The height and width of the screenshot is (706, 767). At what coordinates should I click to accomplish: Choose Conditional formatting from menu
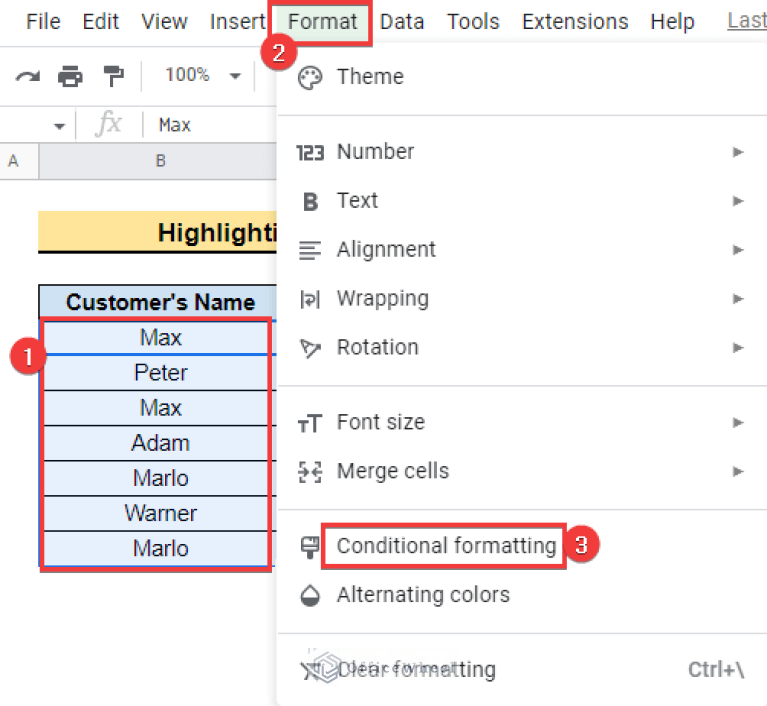[x=445, y=546]
